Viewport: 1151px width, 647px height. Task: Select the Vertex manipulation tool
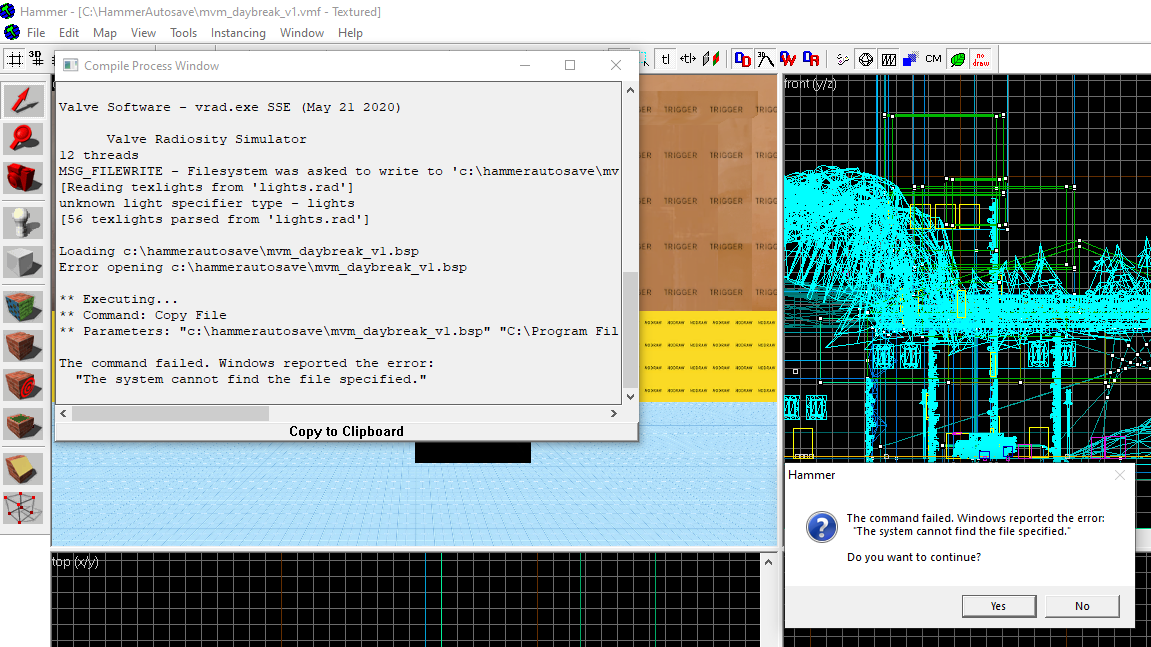click(x=23, y=508)
